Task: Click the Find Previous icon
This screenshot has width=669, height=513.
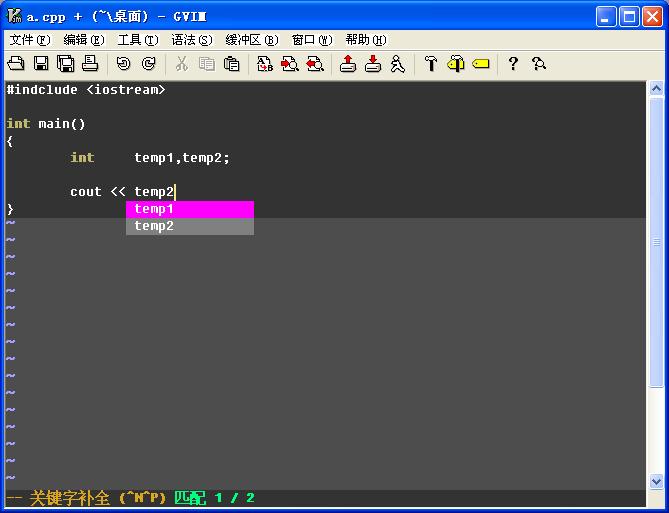Action: tap(315, 64)
